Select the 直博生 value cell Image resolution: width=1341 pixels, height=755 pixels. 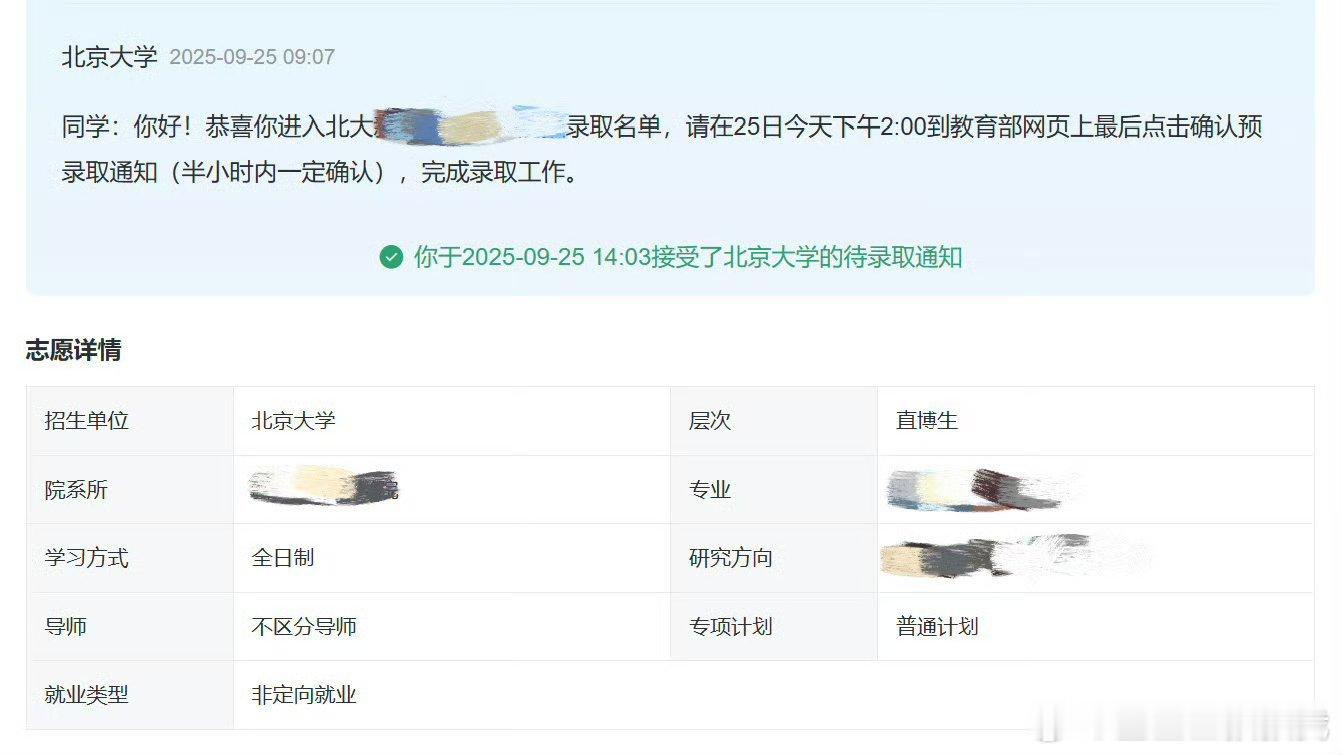pyautogui.click(x=1096, y=421)
